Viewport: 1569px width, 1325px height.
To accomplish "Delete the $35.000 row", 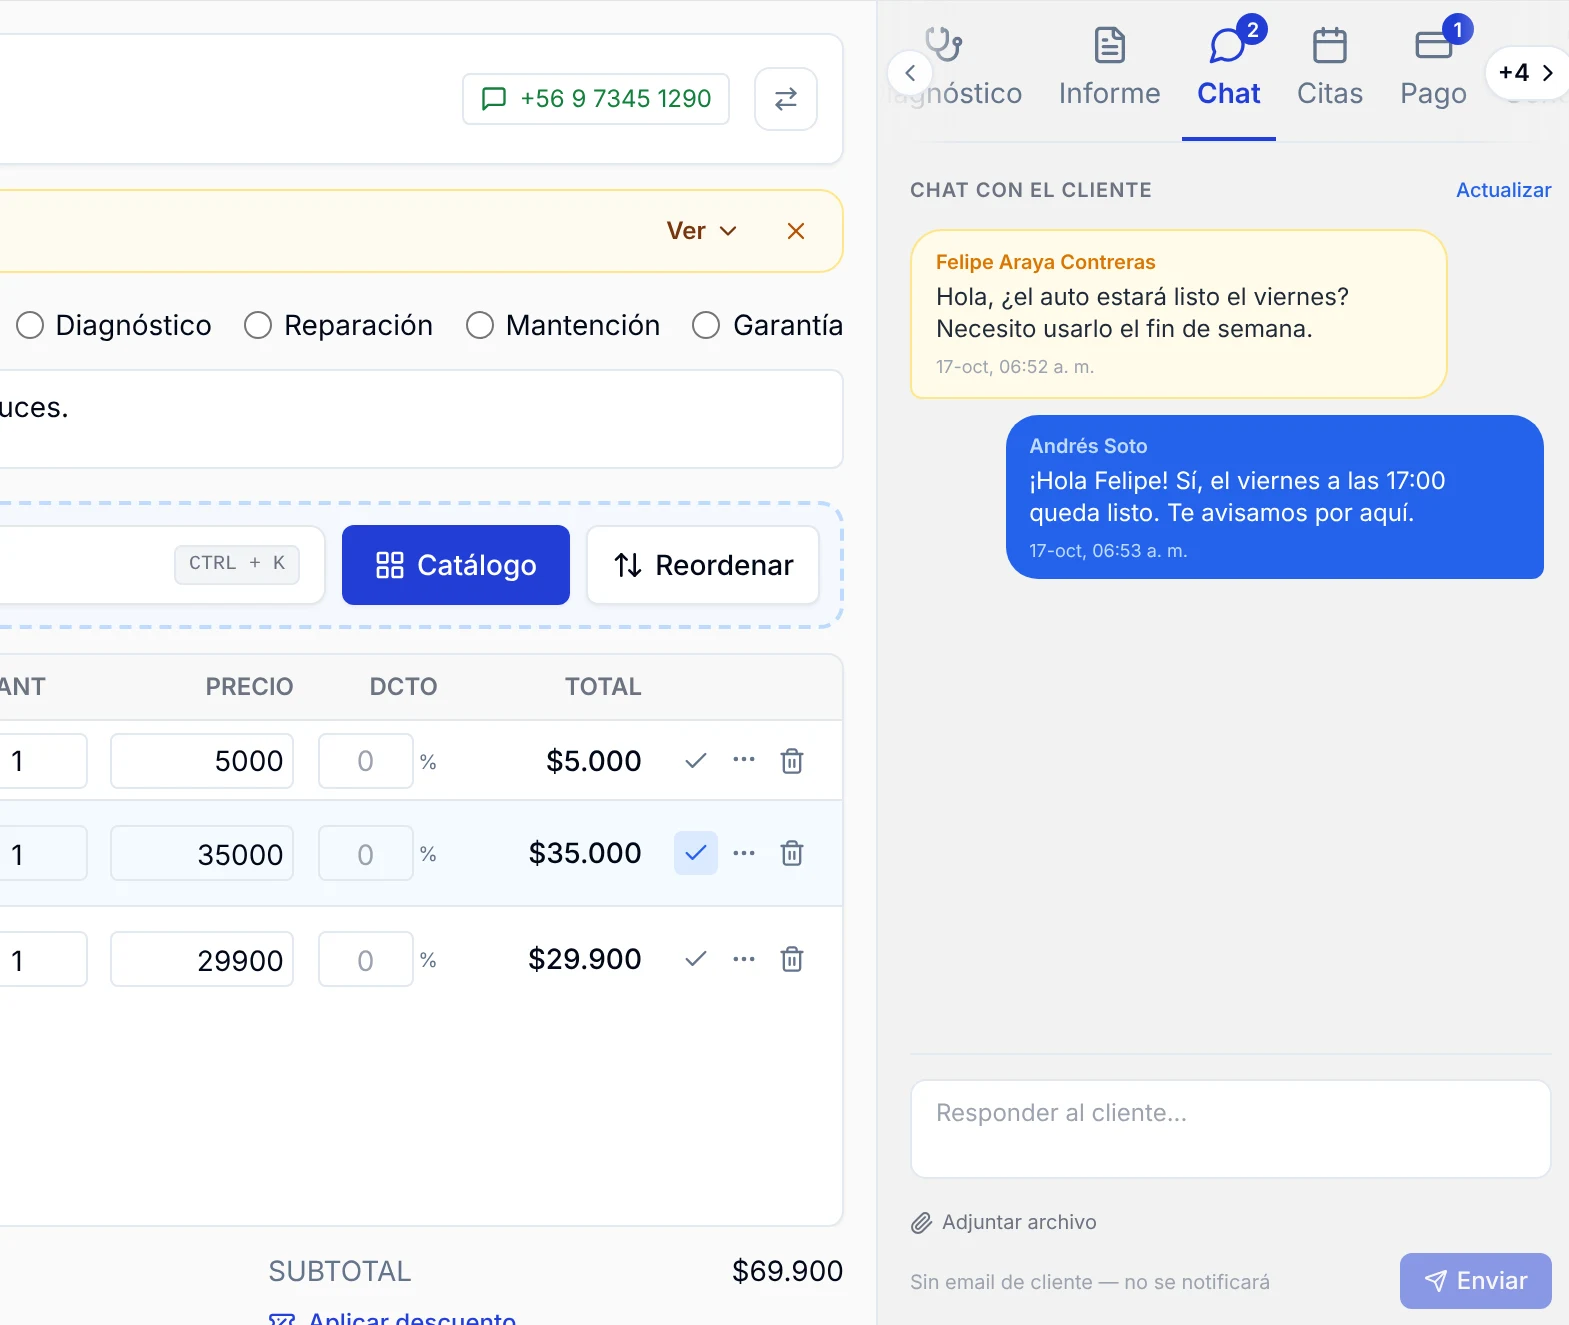I will (x=792, y=853).
